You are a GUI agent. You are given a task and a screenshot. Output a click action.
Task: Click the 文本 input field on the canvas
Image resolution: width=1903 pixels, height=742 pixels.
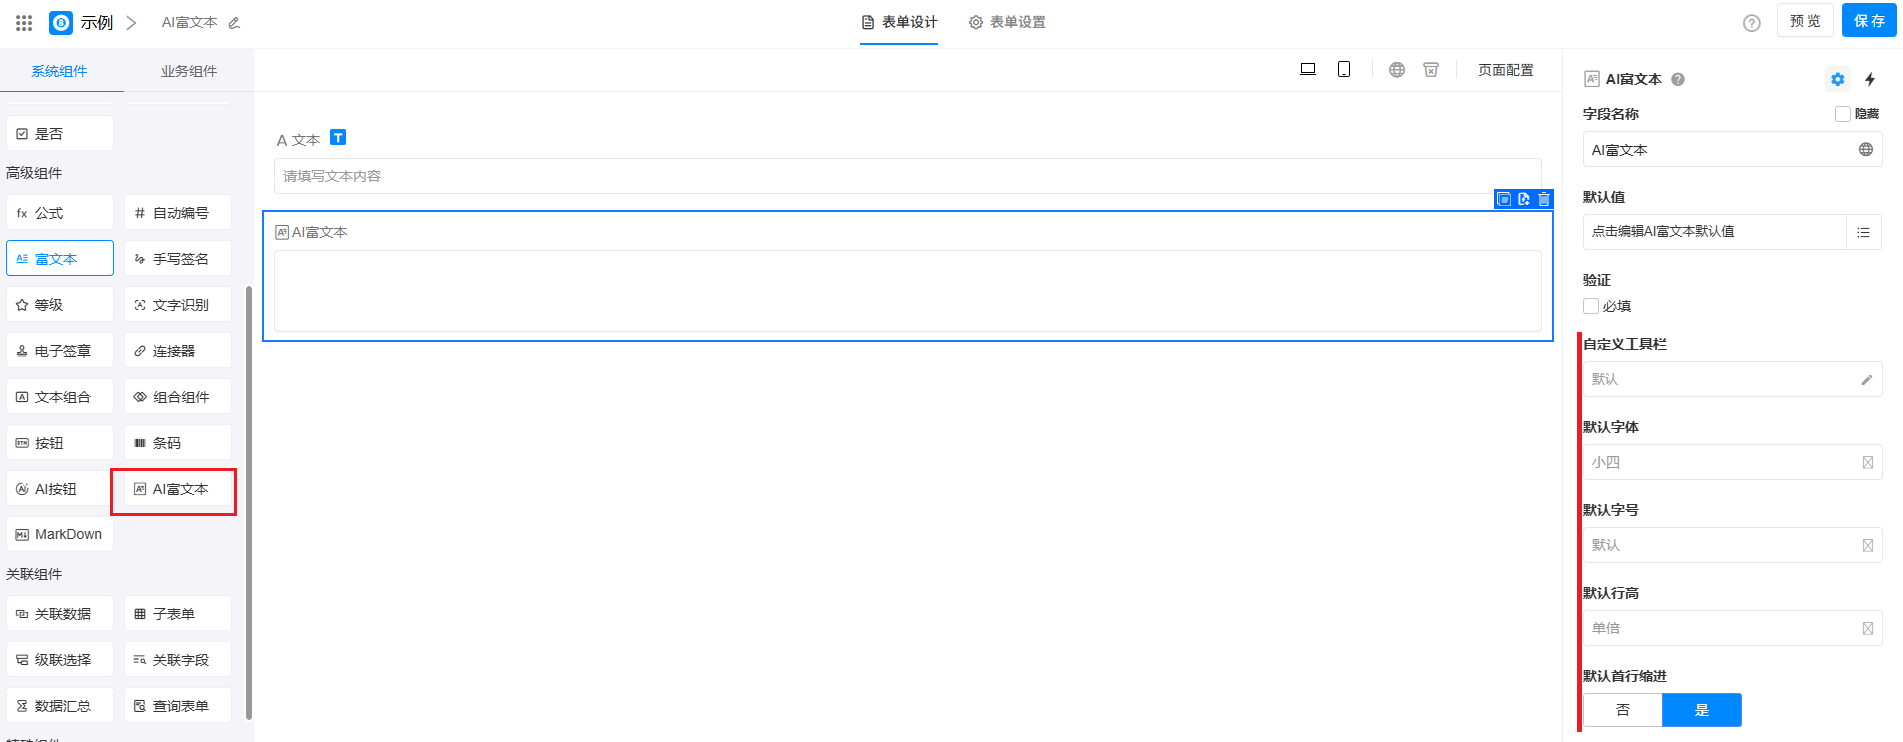point(907,176)
